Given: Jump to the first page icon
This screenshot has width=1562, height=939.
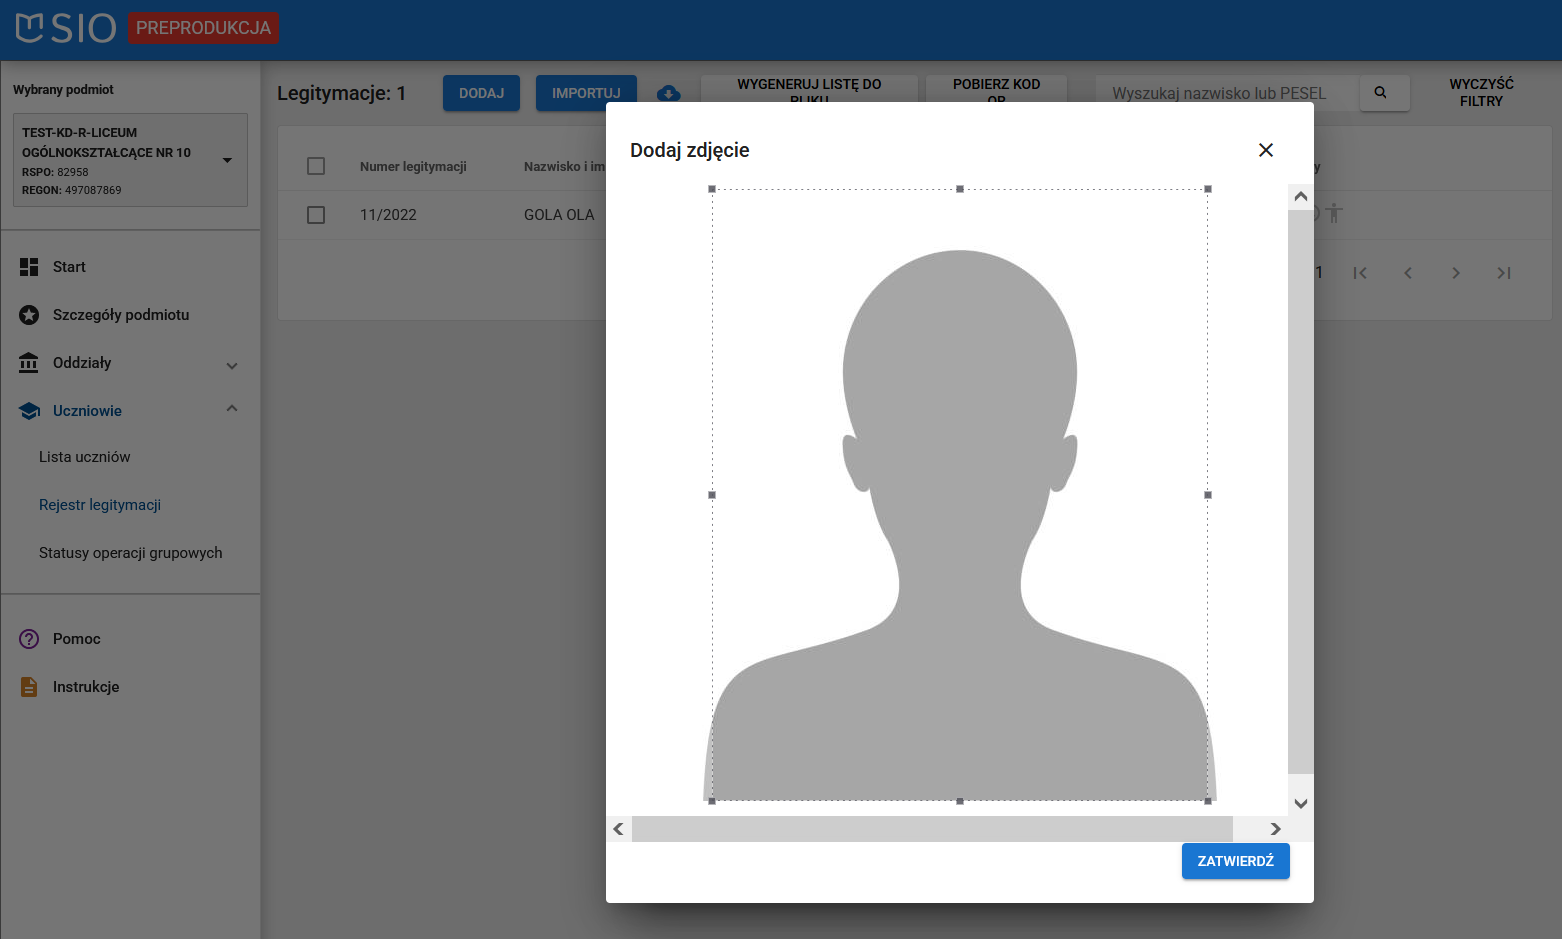Looking at the screenshot, I should click(x=1359, y=273).
